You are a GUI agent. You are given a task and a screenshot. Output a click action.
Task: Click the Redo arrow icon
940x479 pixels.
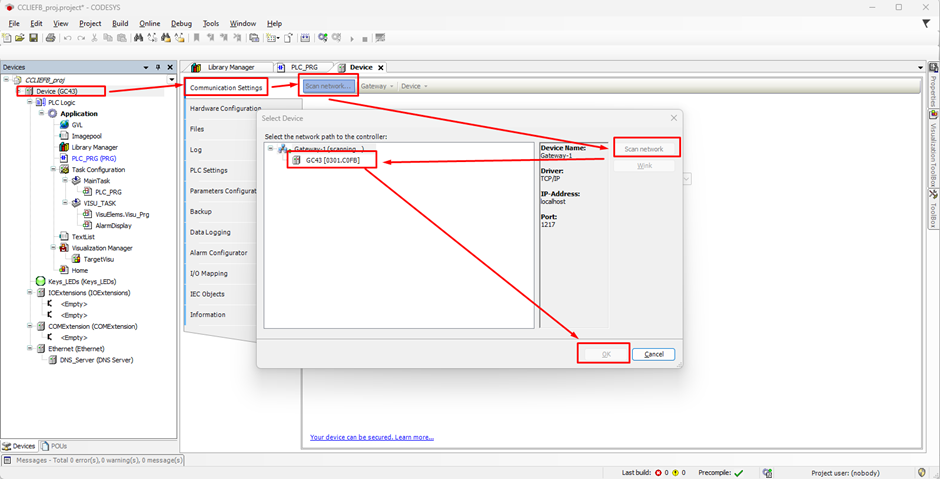81,38
